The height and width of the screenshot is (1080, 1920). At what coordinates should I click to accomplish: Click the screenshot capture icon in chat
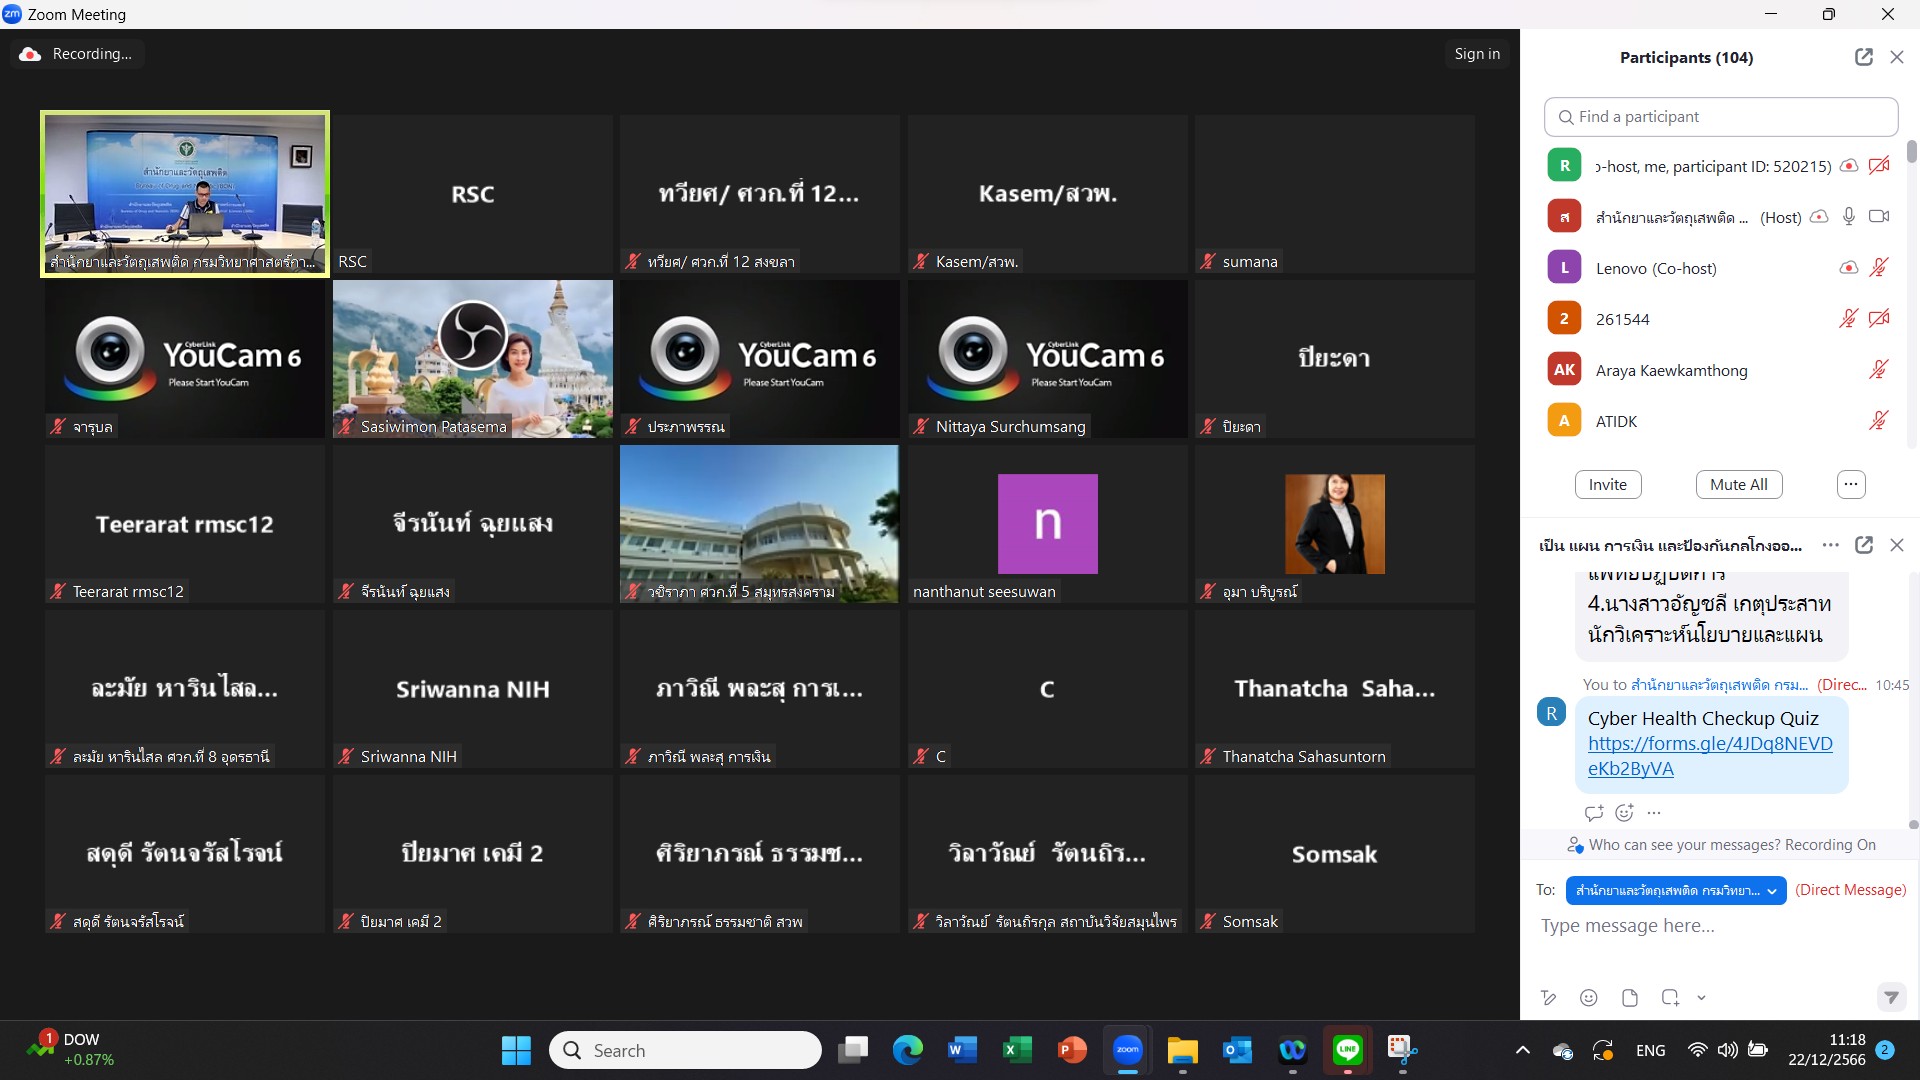(1670, 997)
